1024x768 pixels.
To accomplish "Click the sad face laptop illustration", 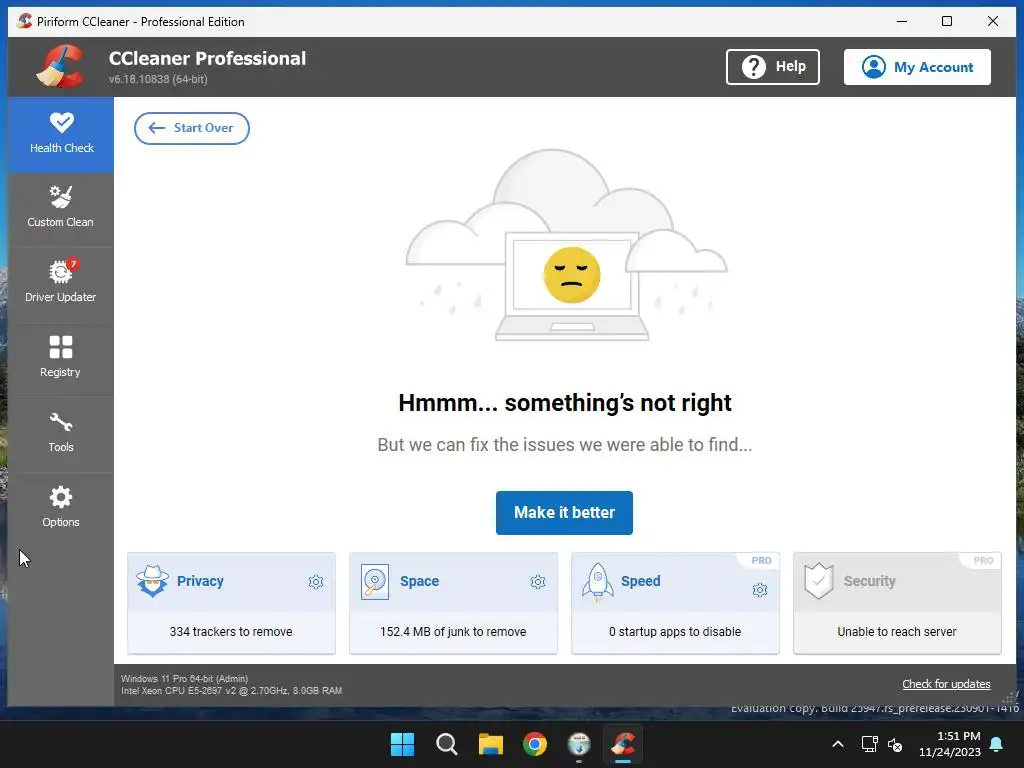I will pyautogui.click(x=566, y=246).
